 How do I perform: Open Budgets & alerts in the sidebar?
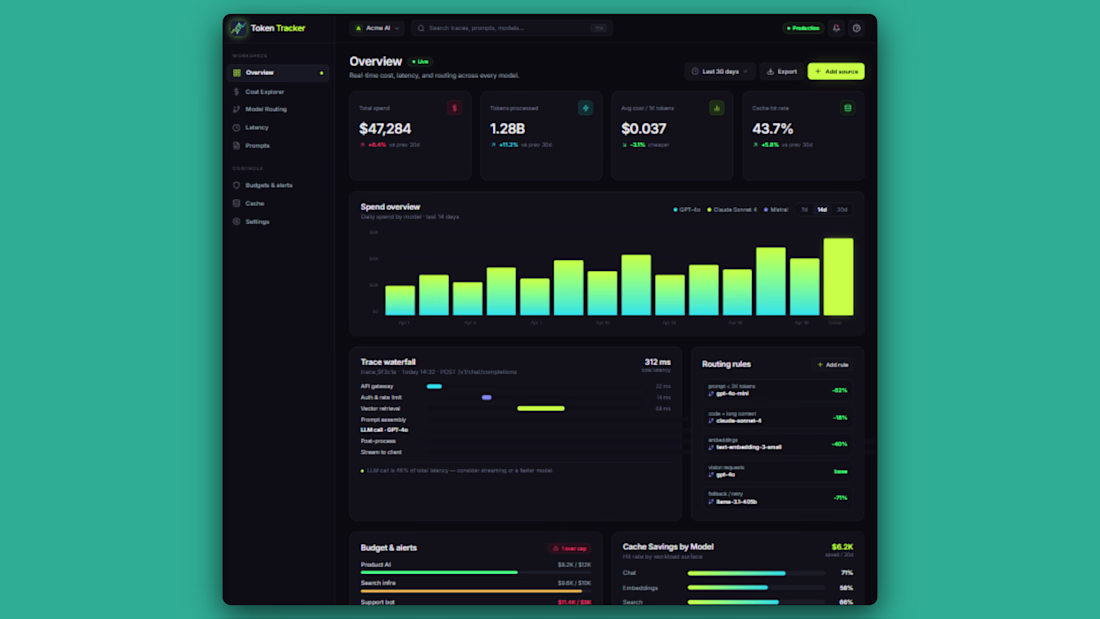[x=278, y=185]
